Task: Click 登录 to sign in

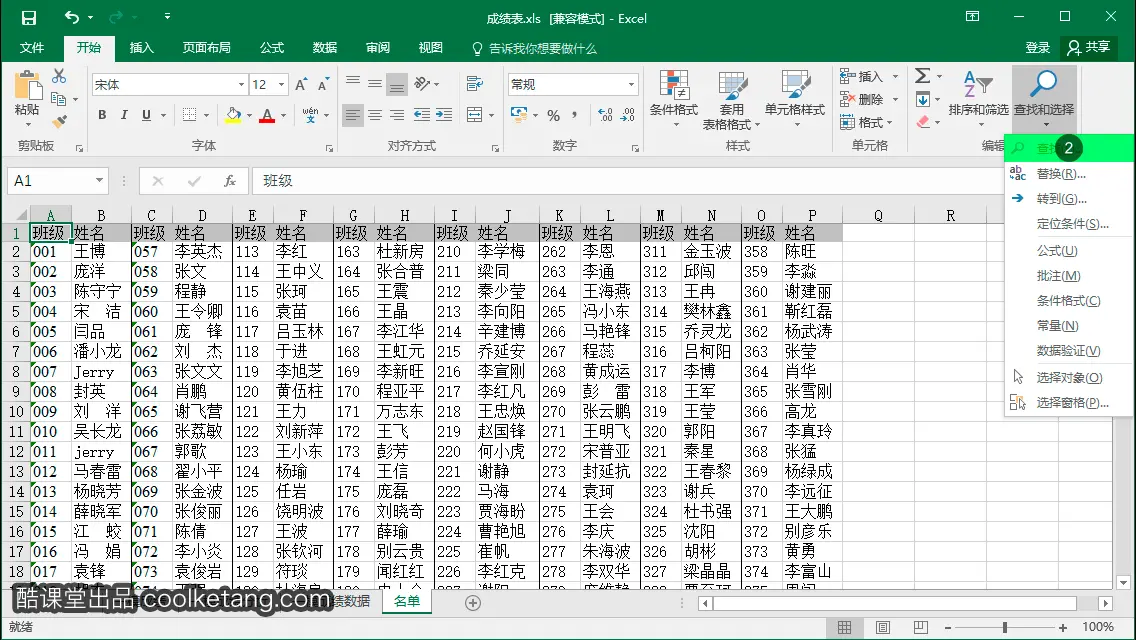Action: click(1037, 48)
